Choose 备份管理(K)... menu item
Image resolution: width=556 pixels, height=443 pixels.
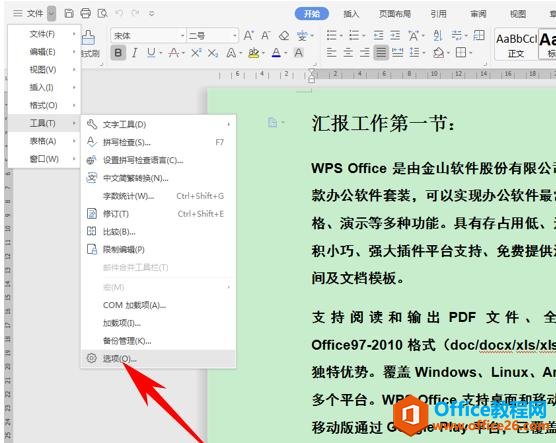(x=159, y=341)
